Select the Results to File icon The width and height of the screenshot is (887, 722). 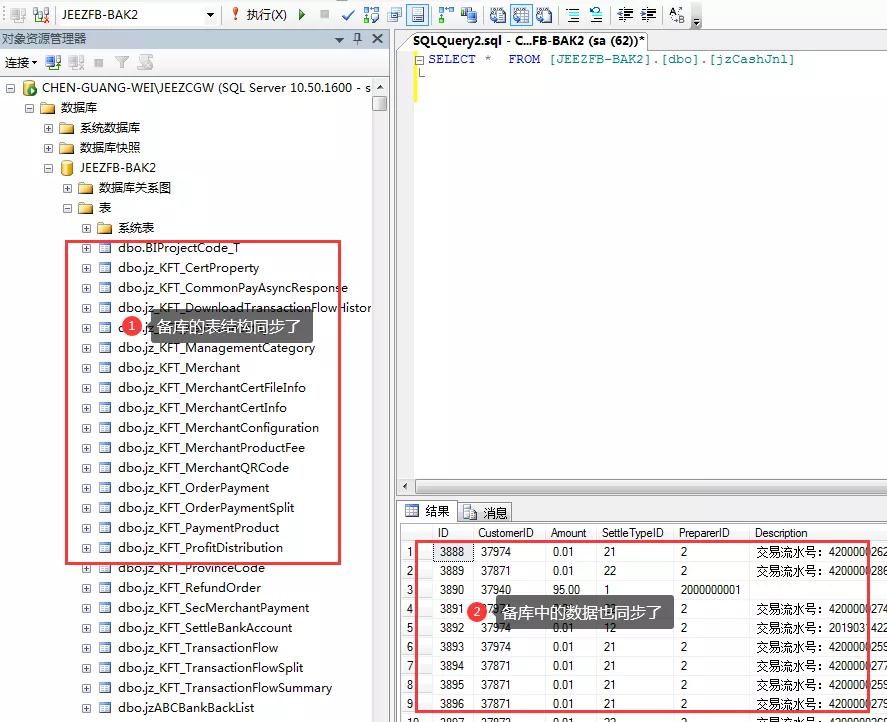[544, 15]
